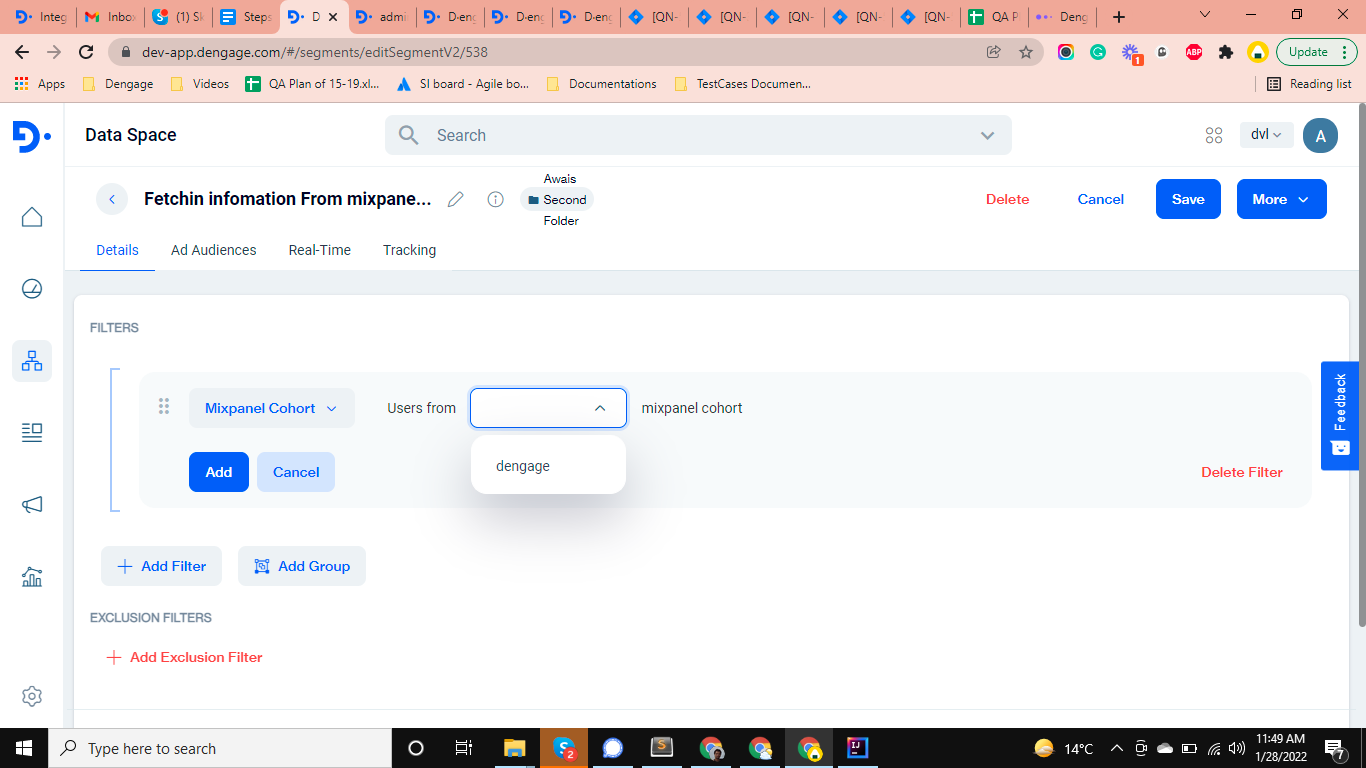Open the analytics chart icon in sidebar
Screen dimensions: 1366x768
32,577
